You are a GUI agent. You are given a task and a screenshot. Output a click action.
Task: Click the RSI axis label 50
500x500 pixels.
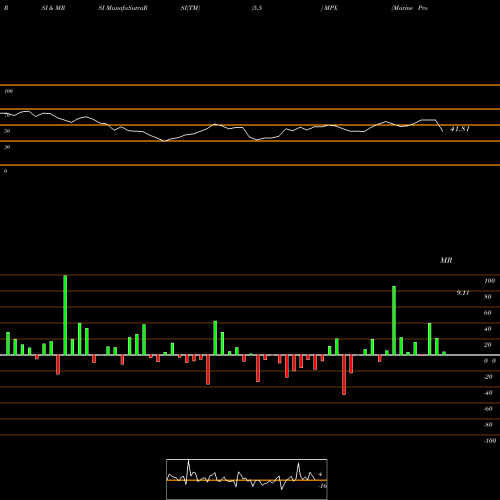pyautogui.click(x=7, y=131)
